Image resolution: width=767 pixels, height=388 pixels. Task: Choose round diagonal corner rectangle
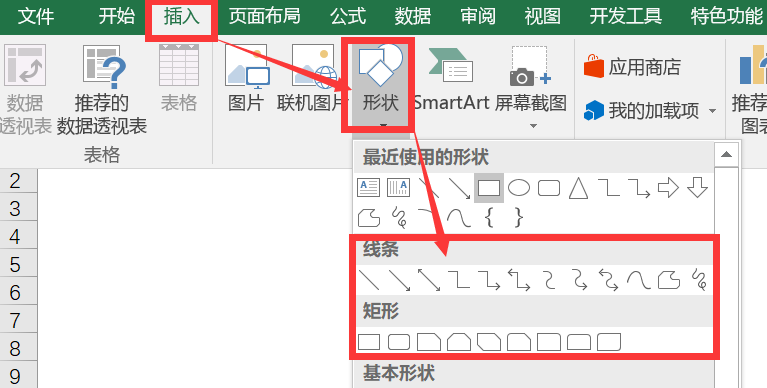(609, 342)
